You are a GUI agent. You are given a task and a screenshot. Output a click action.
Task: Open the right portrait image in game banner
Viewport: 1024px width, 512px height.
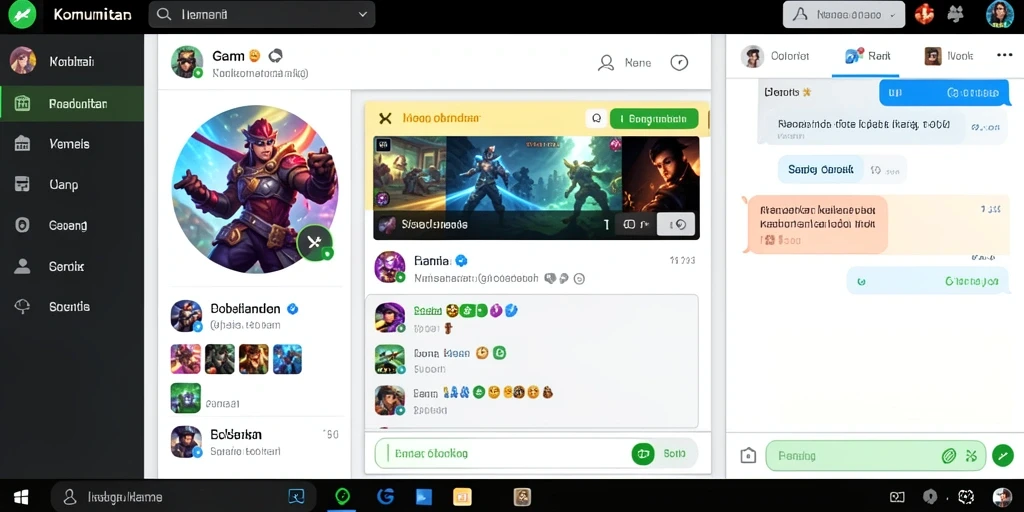[660, 173]
